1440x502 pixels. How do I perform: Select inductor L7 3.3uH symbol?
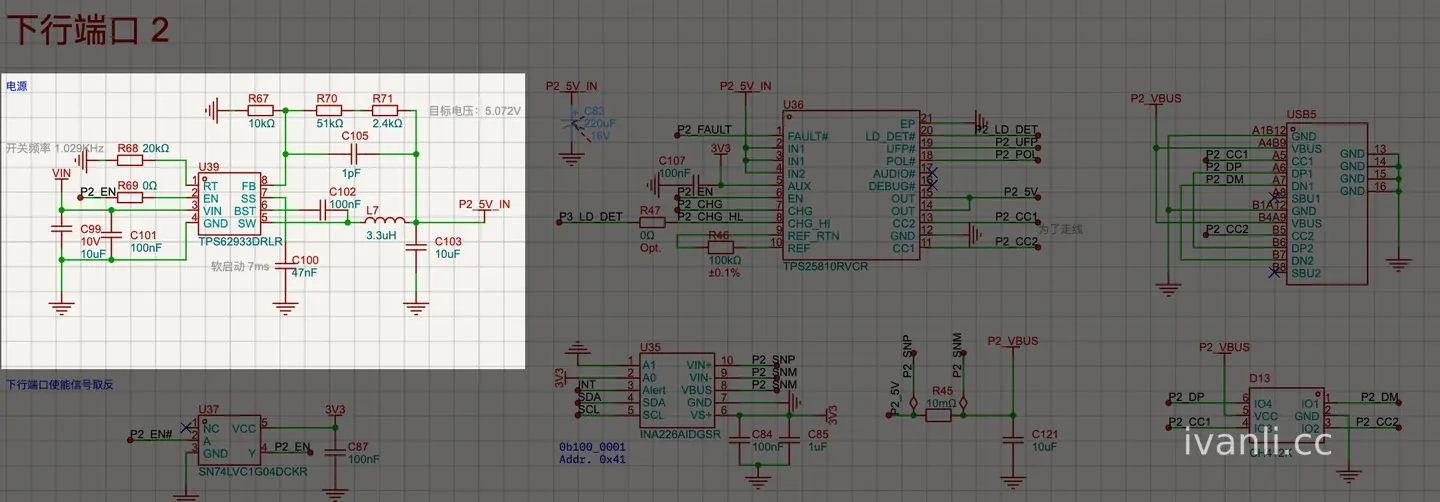[x=384, y=220]
